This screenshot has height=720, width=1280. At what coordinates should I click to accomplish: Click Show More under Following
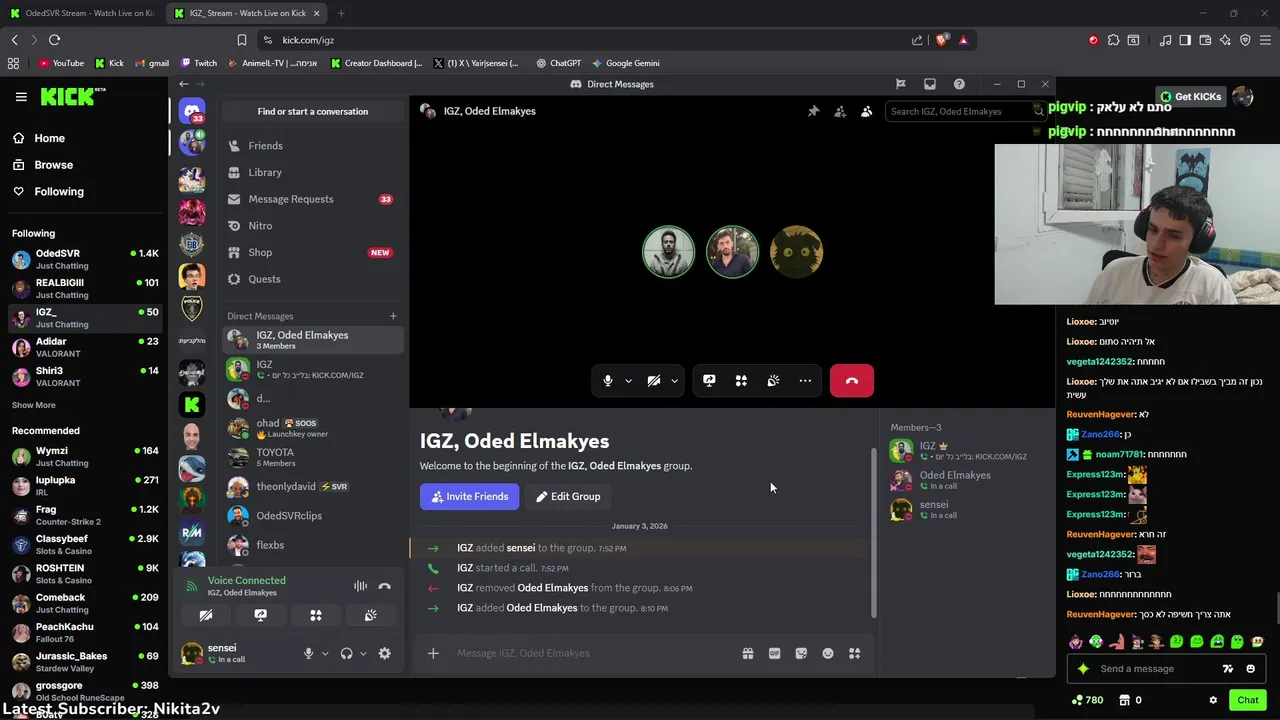click(x=34, y=405)
